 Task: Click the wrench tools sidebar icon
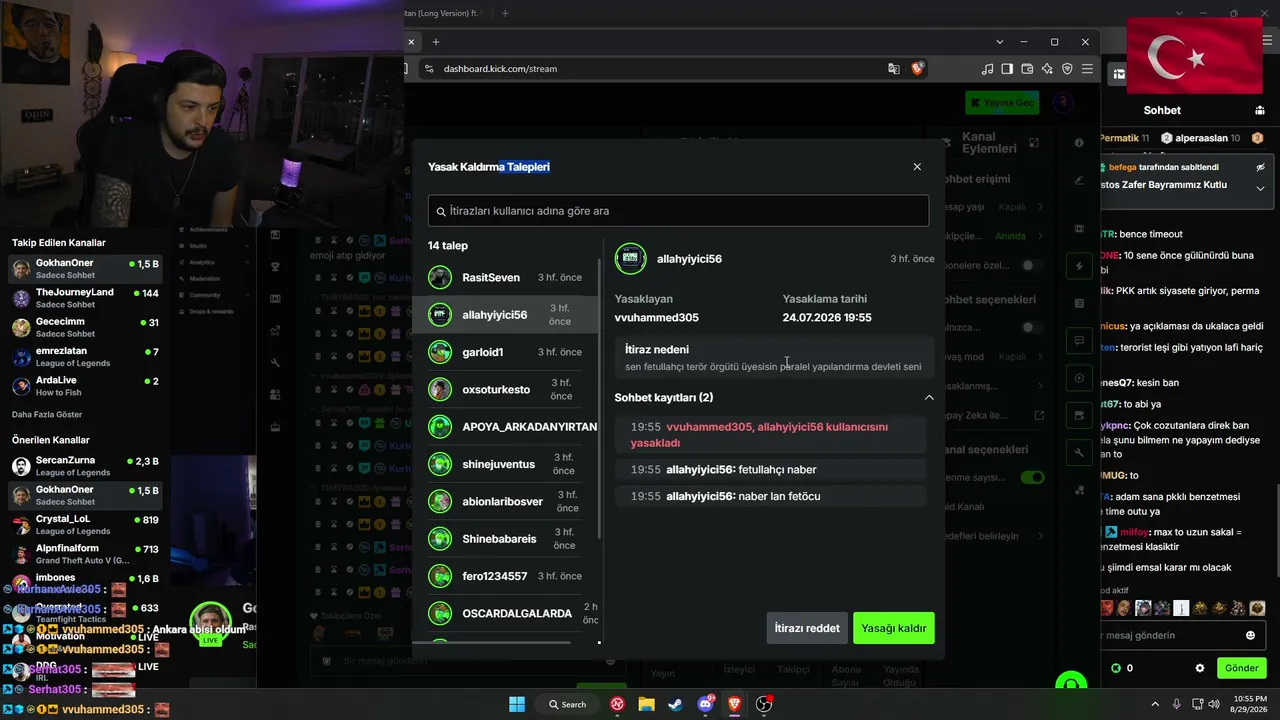click(1079, 453)
